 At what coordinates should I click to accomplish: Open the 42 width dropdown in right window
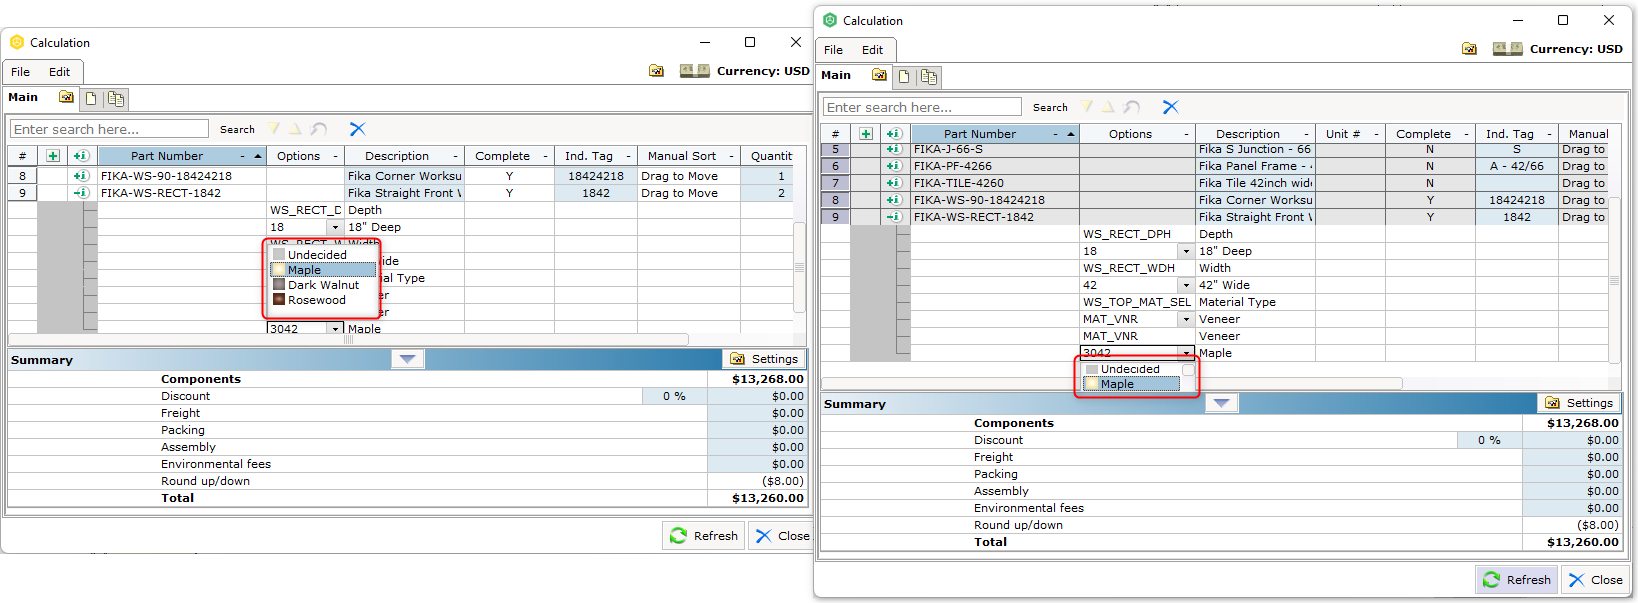click(1186, 285)
